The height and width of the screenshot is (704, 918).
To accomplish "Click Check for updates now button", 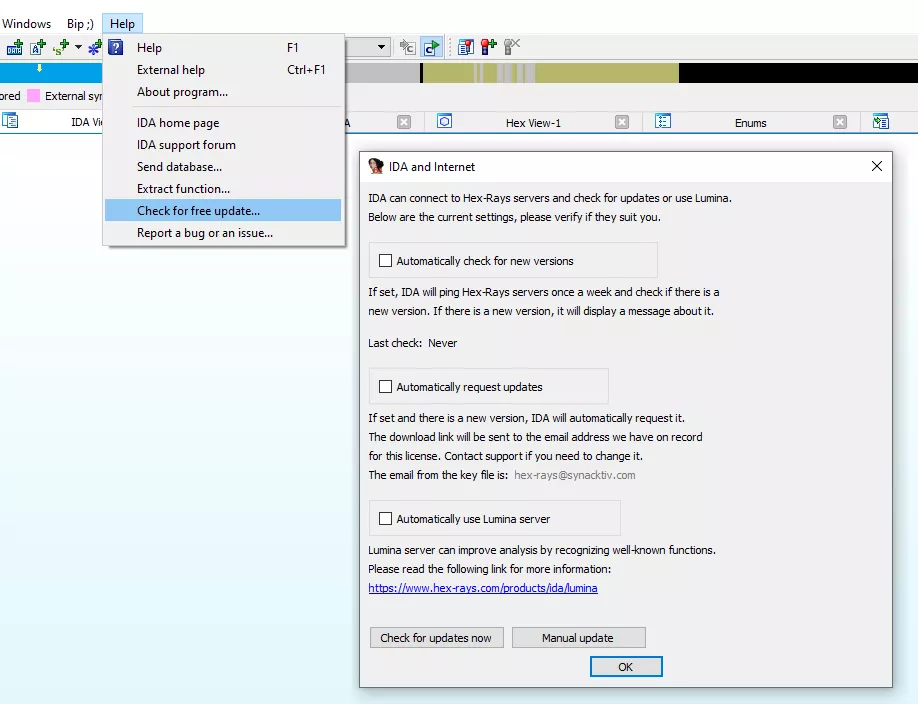I will click(436, 638).
